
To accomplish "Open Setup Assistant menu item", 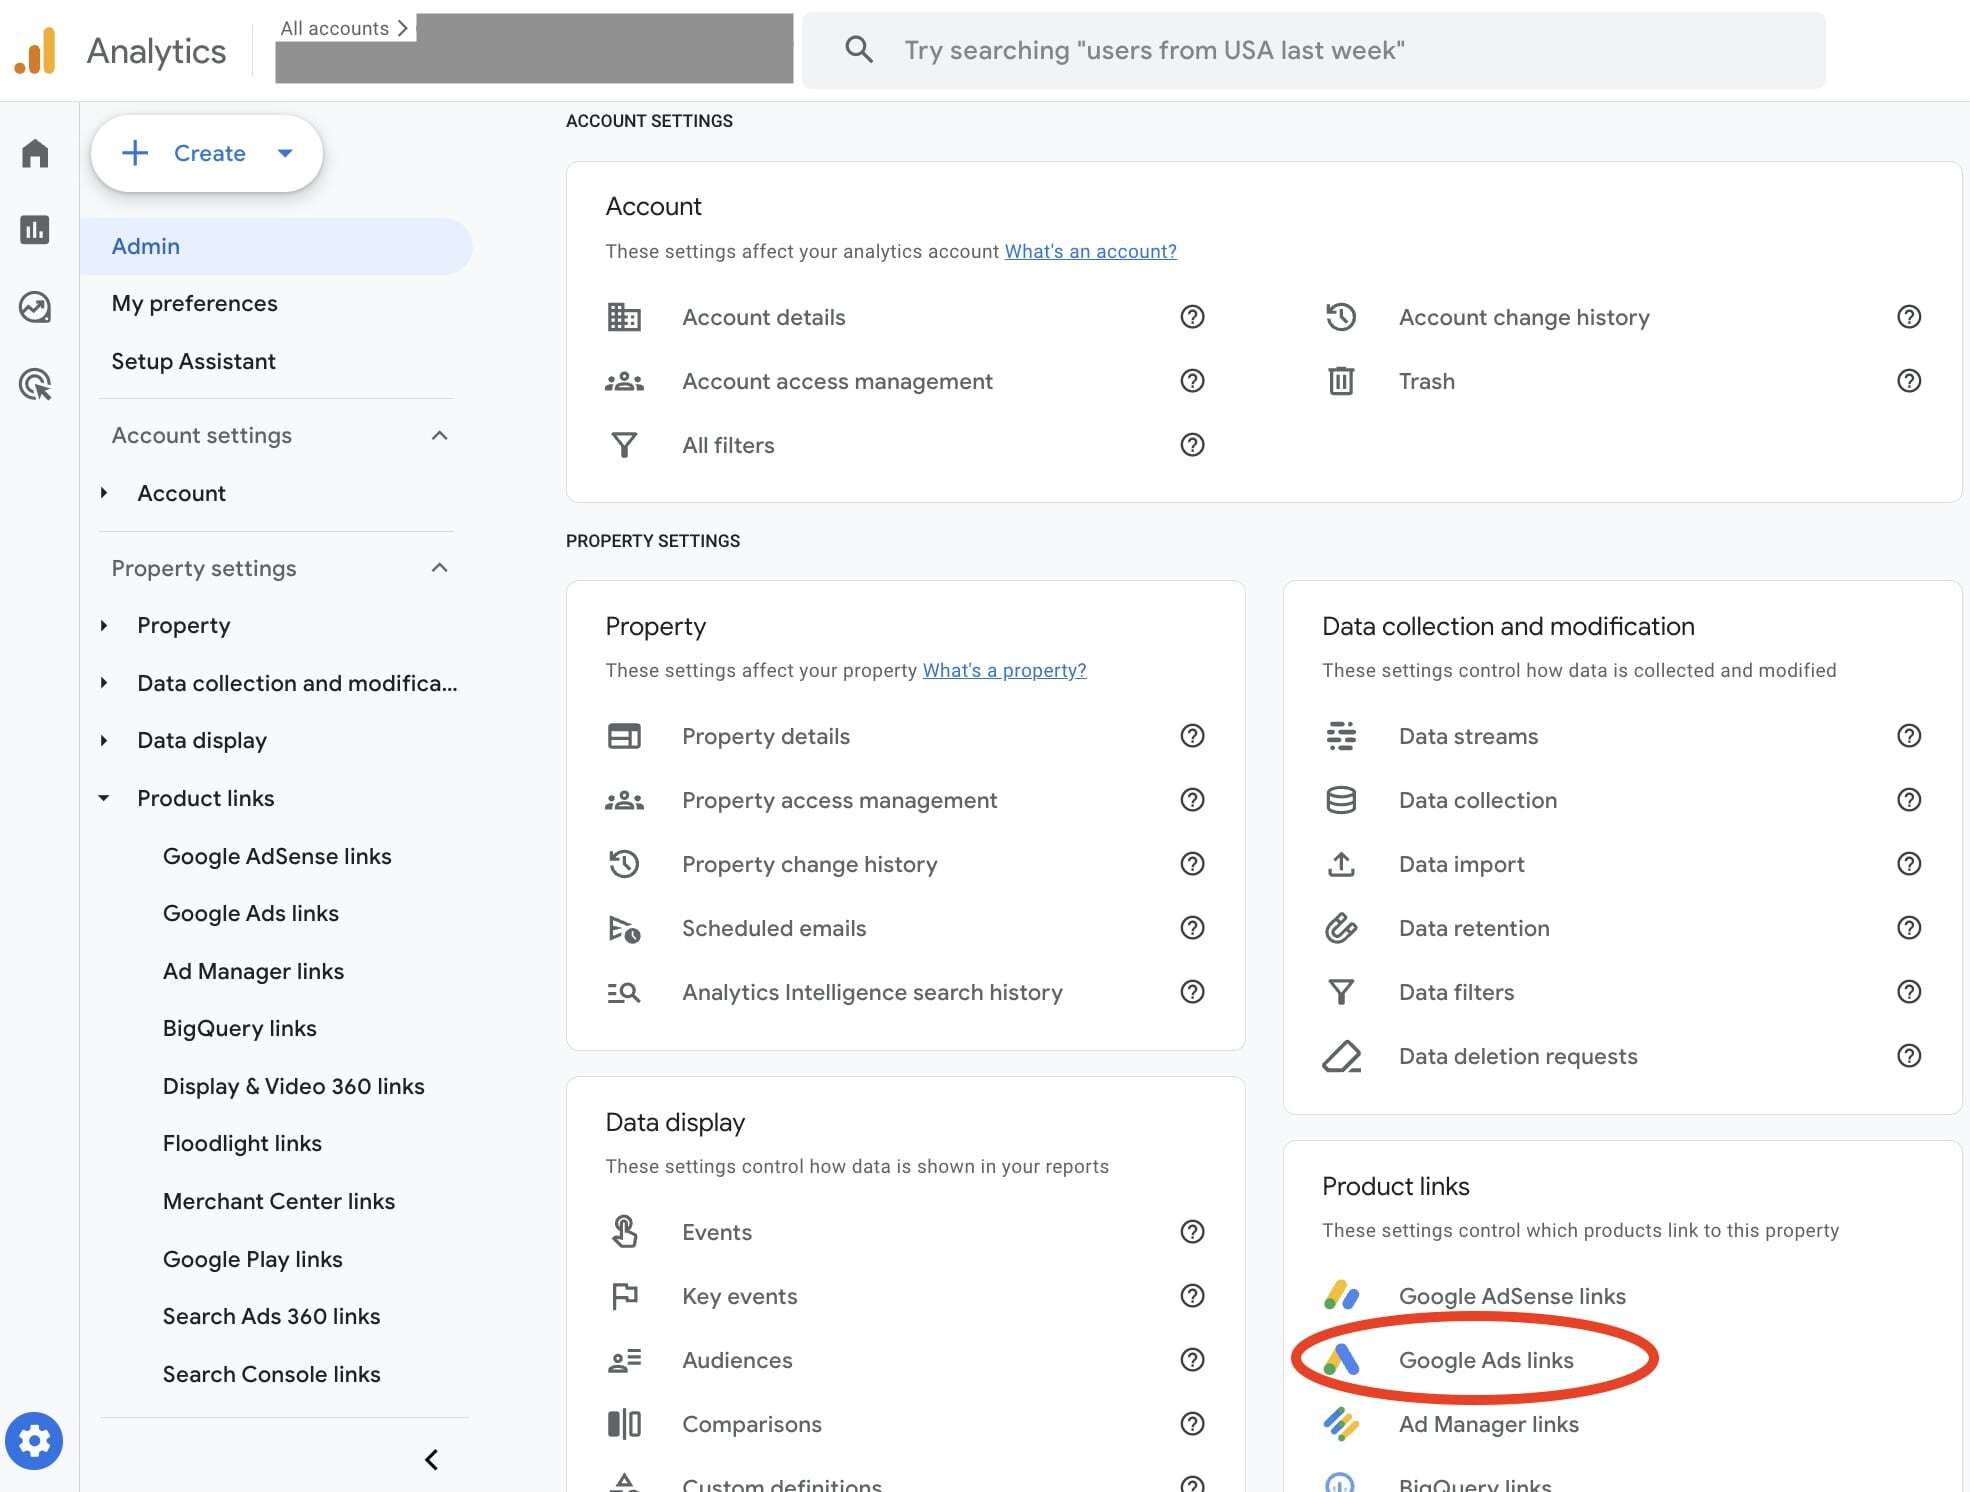I will click(193, 361).
